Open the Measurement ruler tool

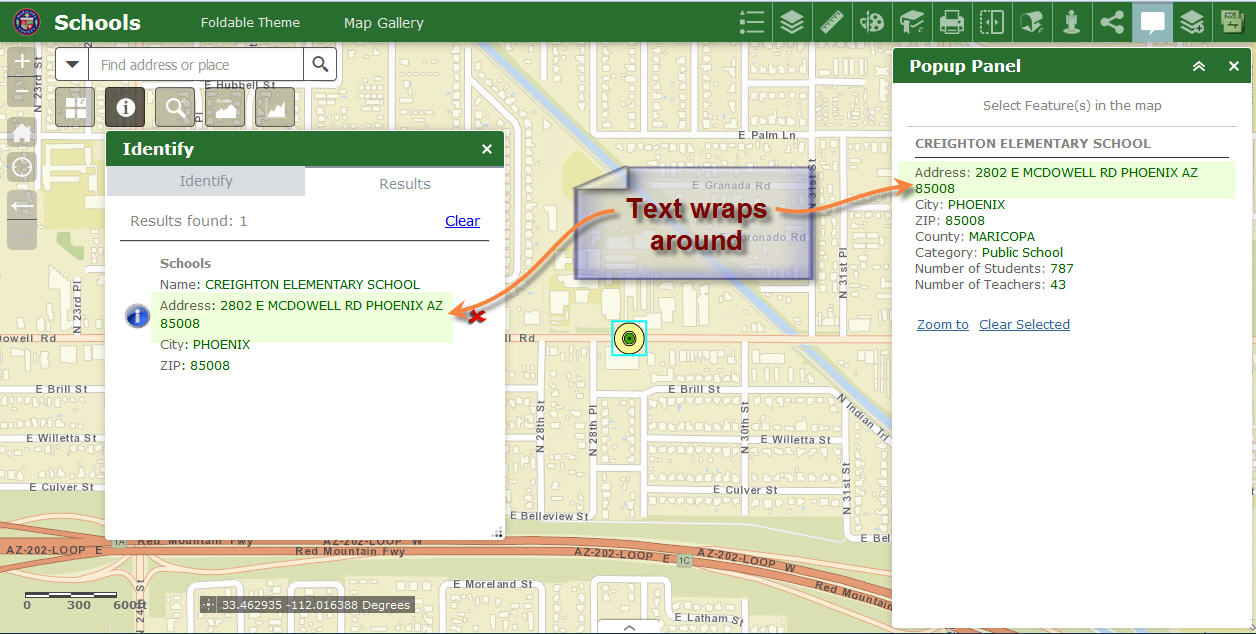pos(832,22)
